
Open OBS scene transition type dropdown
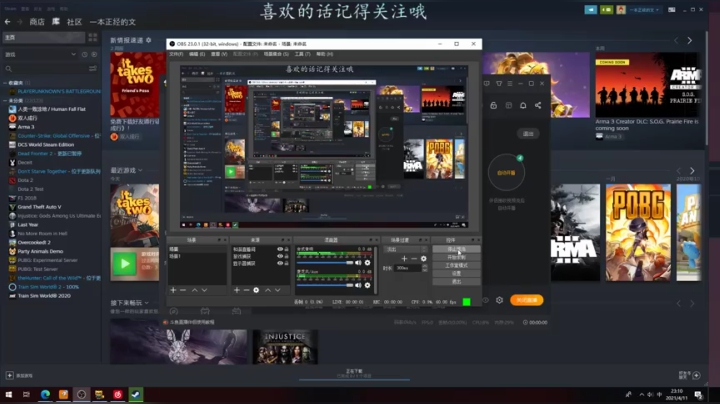[x=405, y=249]
